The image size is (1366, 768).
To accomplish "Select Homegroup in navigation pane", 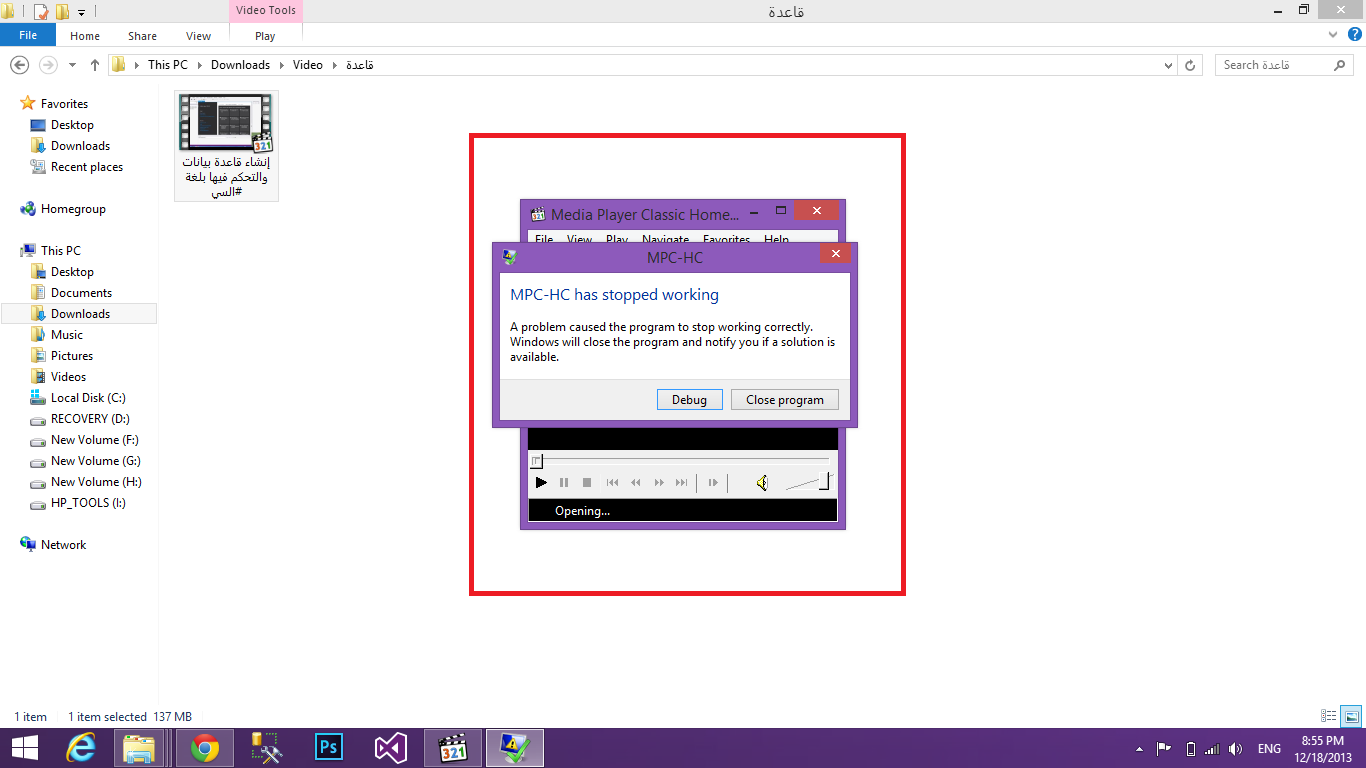I will [73, 209].
